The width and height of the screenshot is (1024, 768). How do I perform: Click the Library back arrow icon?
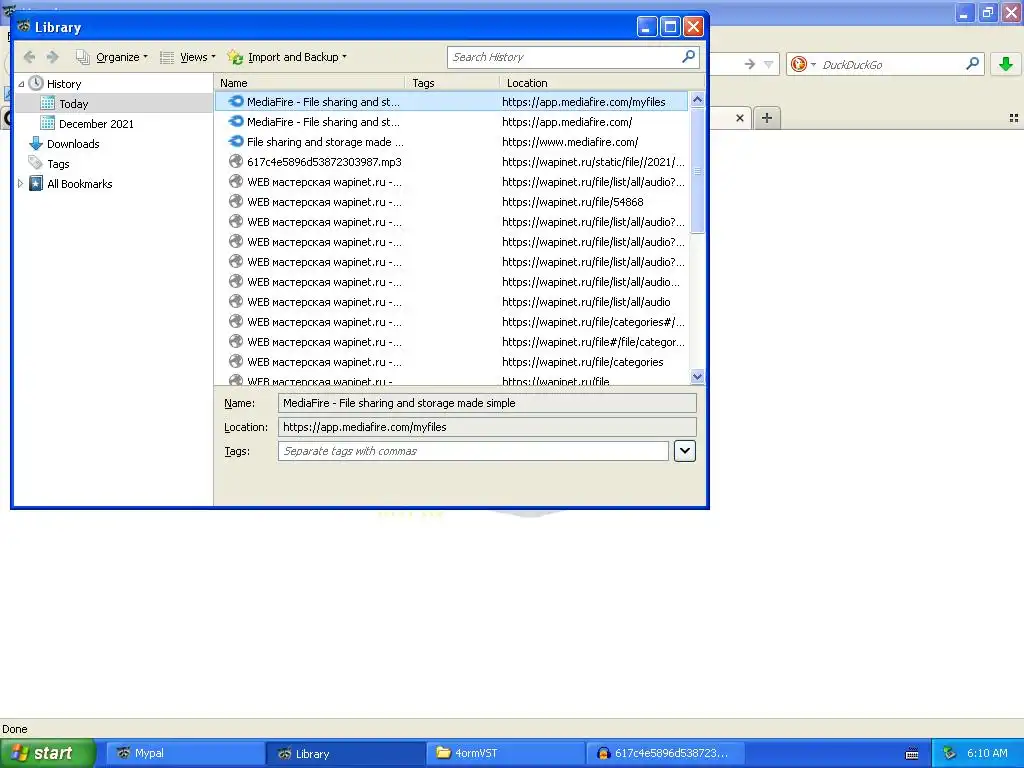29,57
